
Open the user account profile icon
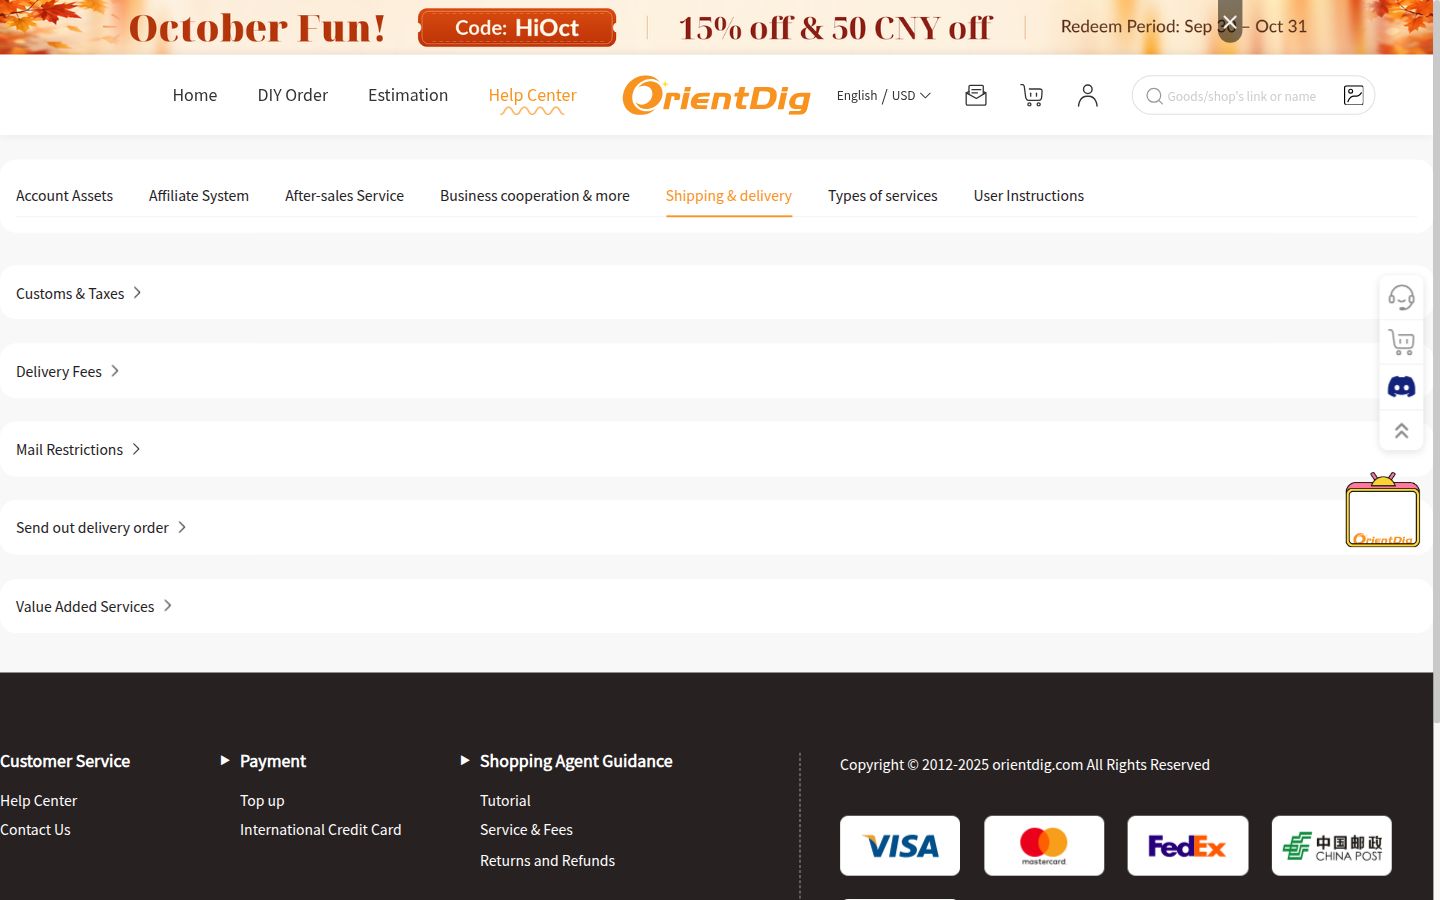[1088, 95]
